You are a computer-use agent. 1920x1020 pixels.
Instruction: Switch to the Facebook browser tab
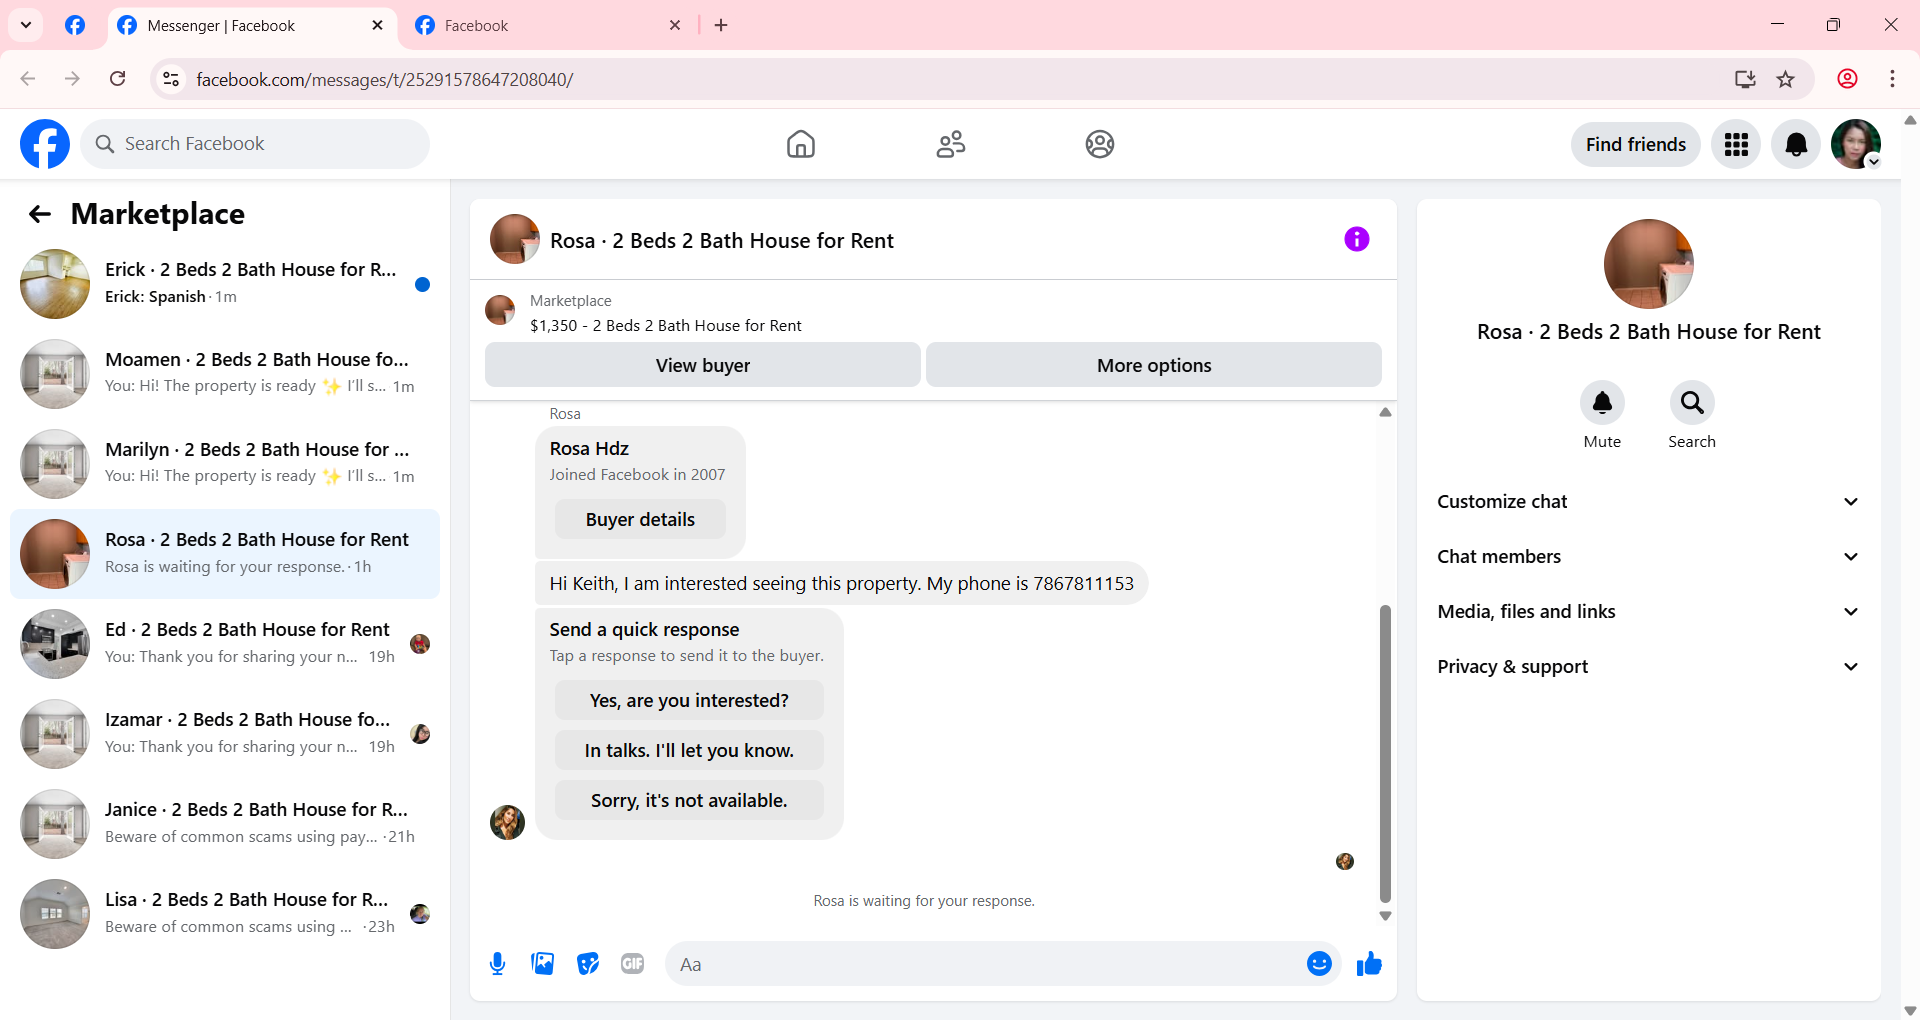pyautogui.click(x=549, y=26)
